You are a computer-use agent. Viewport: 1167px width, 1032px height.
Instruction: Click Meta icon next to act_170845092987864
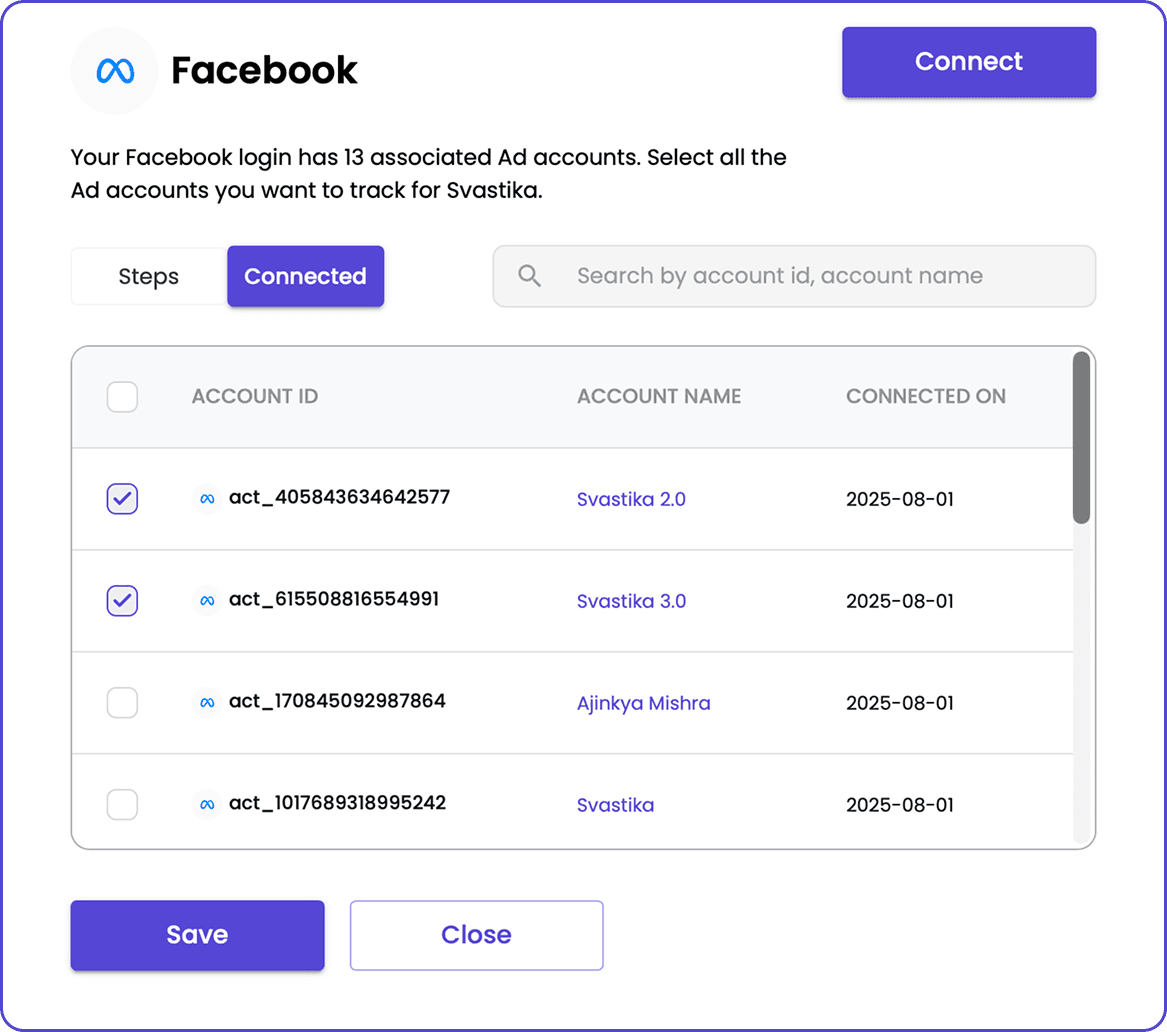(207, 702)
